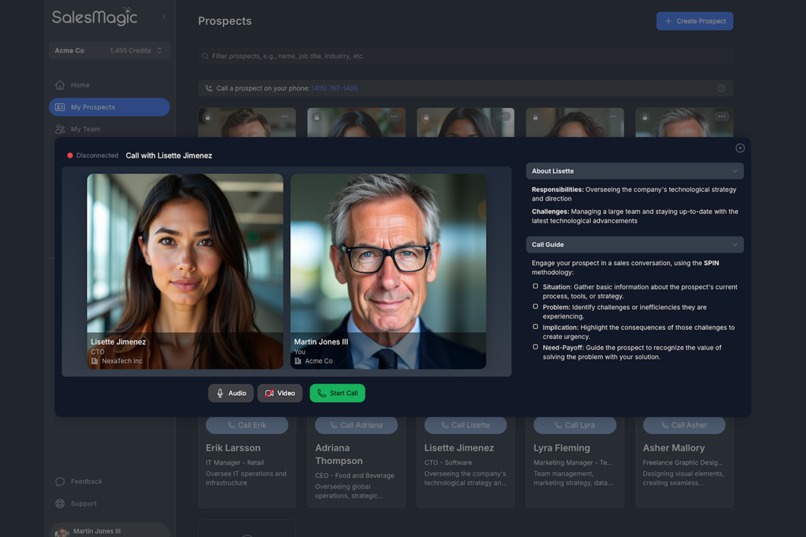This screenshot has height=537, width=806.
Task: Click the Call Asher button
Action: point(684,425)
